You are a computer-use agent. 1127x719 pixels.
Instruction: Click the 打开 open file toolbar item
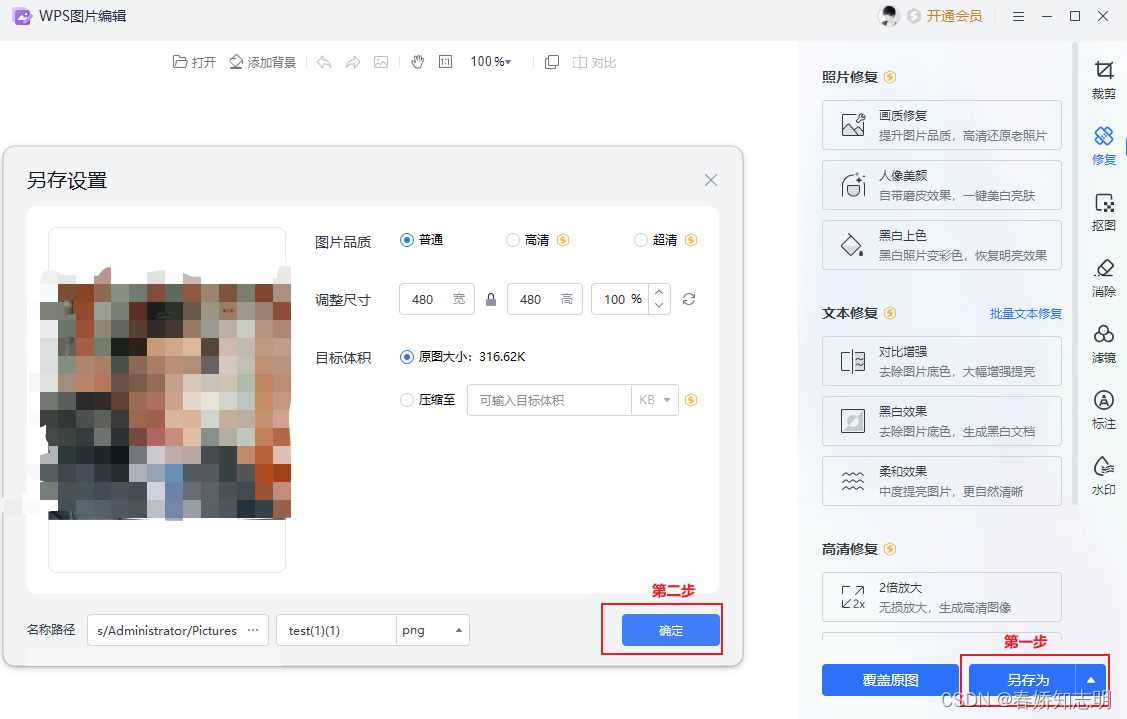(194, 63)
